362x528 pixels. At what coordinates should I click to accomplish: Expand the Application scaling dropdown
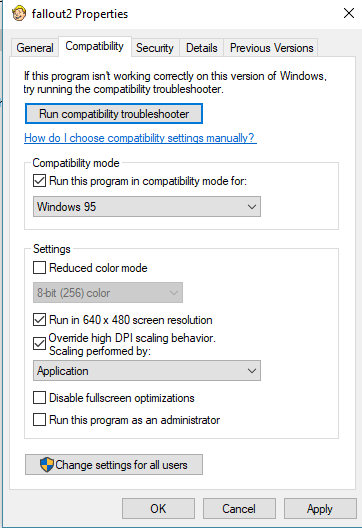click(147, 371)
